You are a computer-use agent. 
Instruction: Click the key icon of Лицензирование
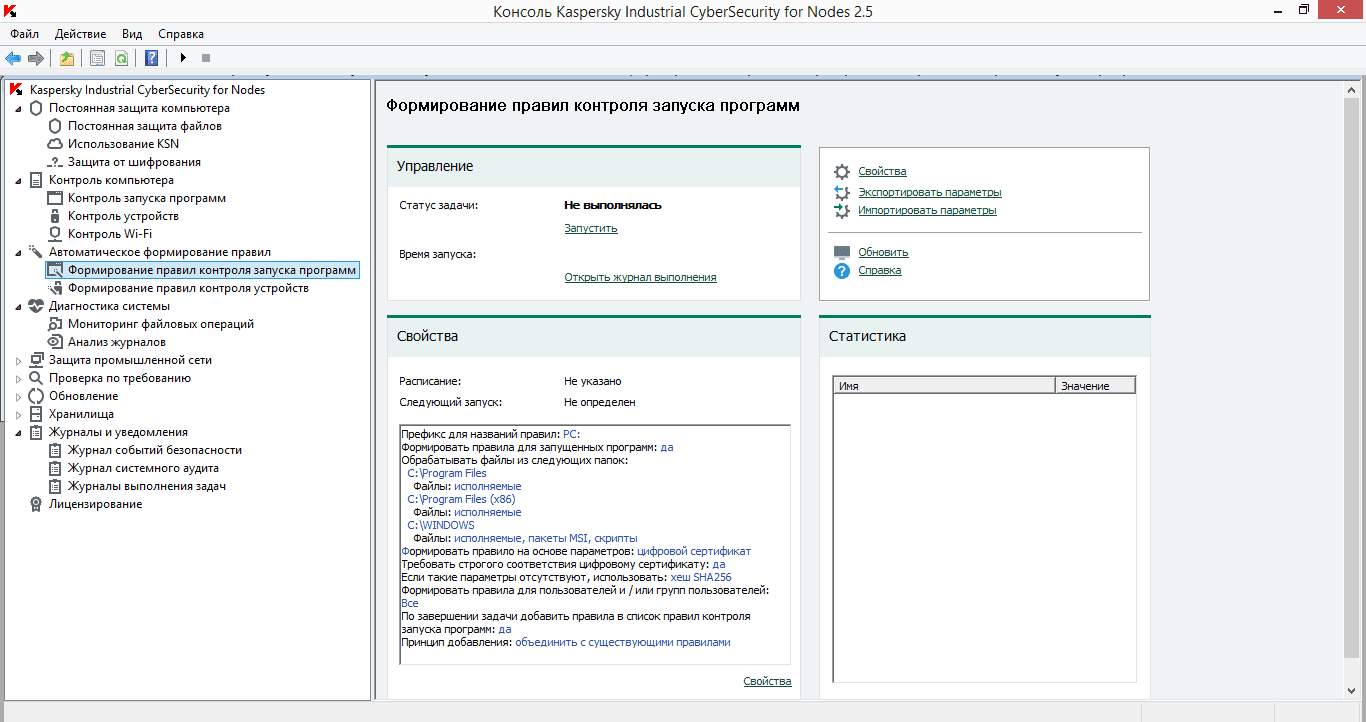[x=36, y=504]
